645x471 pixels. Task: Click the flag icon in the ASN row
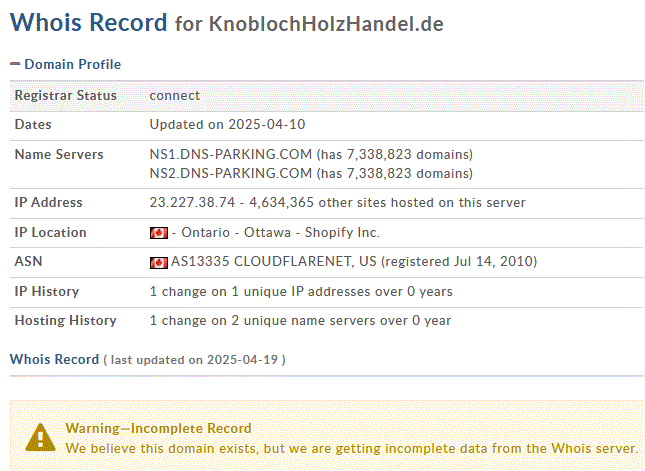click(x=159, y=262)
